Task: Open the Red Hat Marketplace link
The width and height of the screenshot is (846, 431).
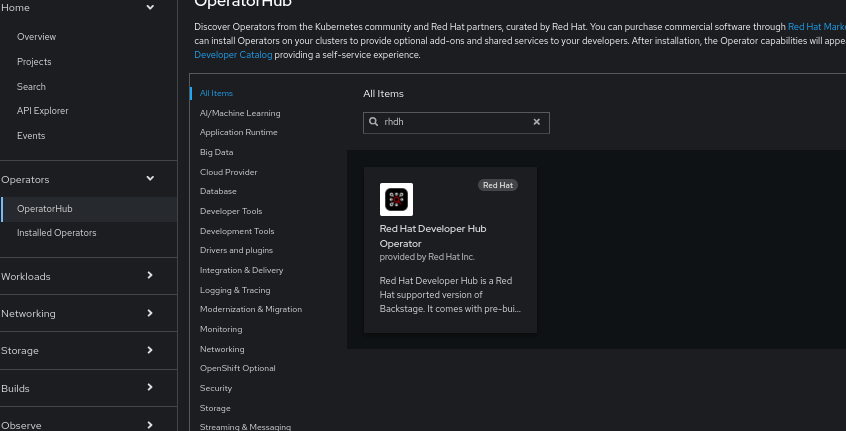Action: pyautogui.click(x=816, y=27)
